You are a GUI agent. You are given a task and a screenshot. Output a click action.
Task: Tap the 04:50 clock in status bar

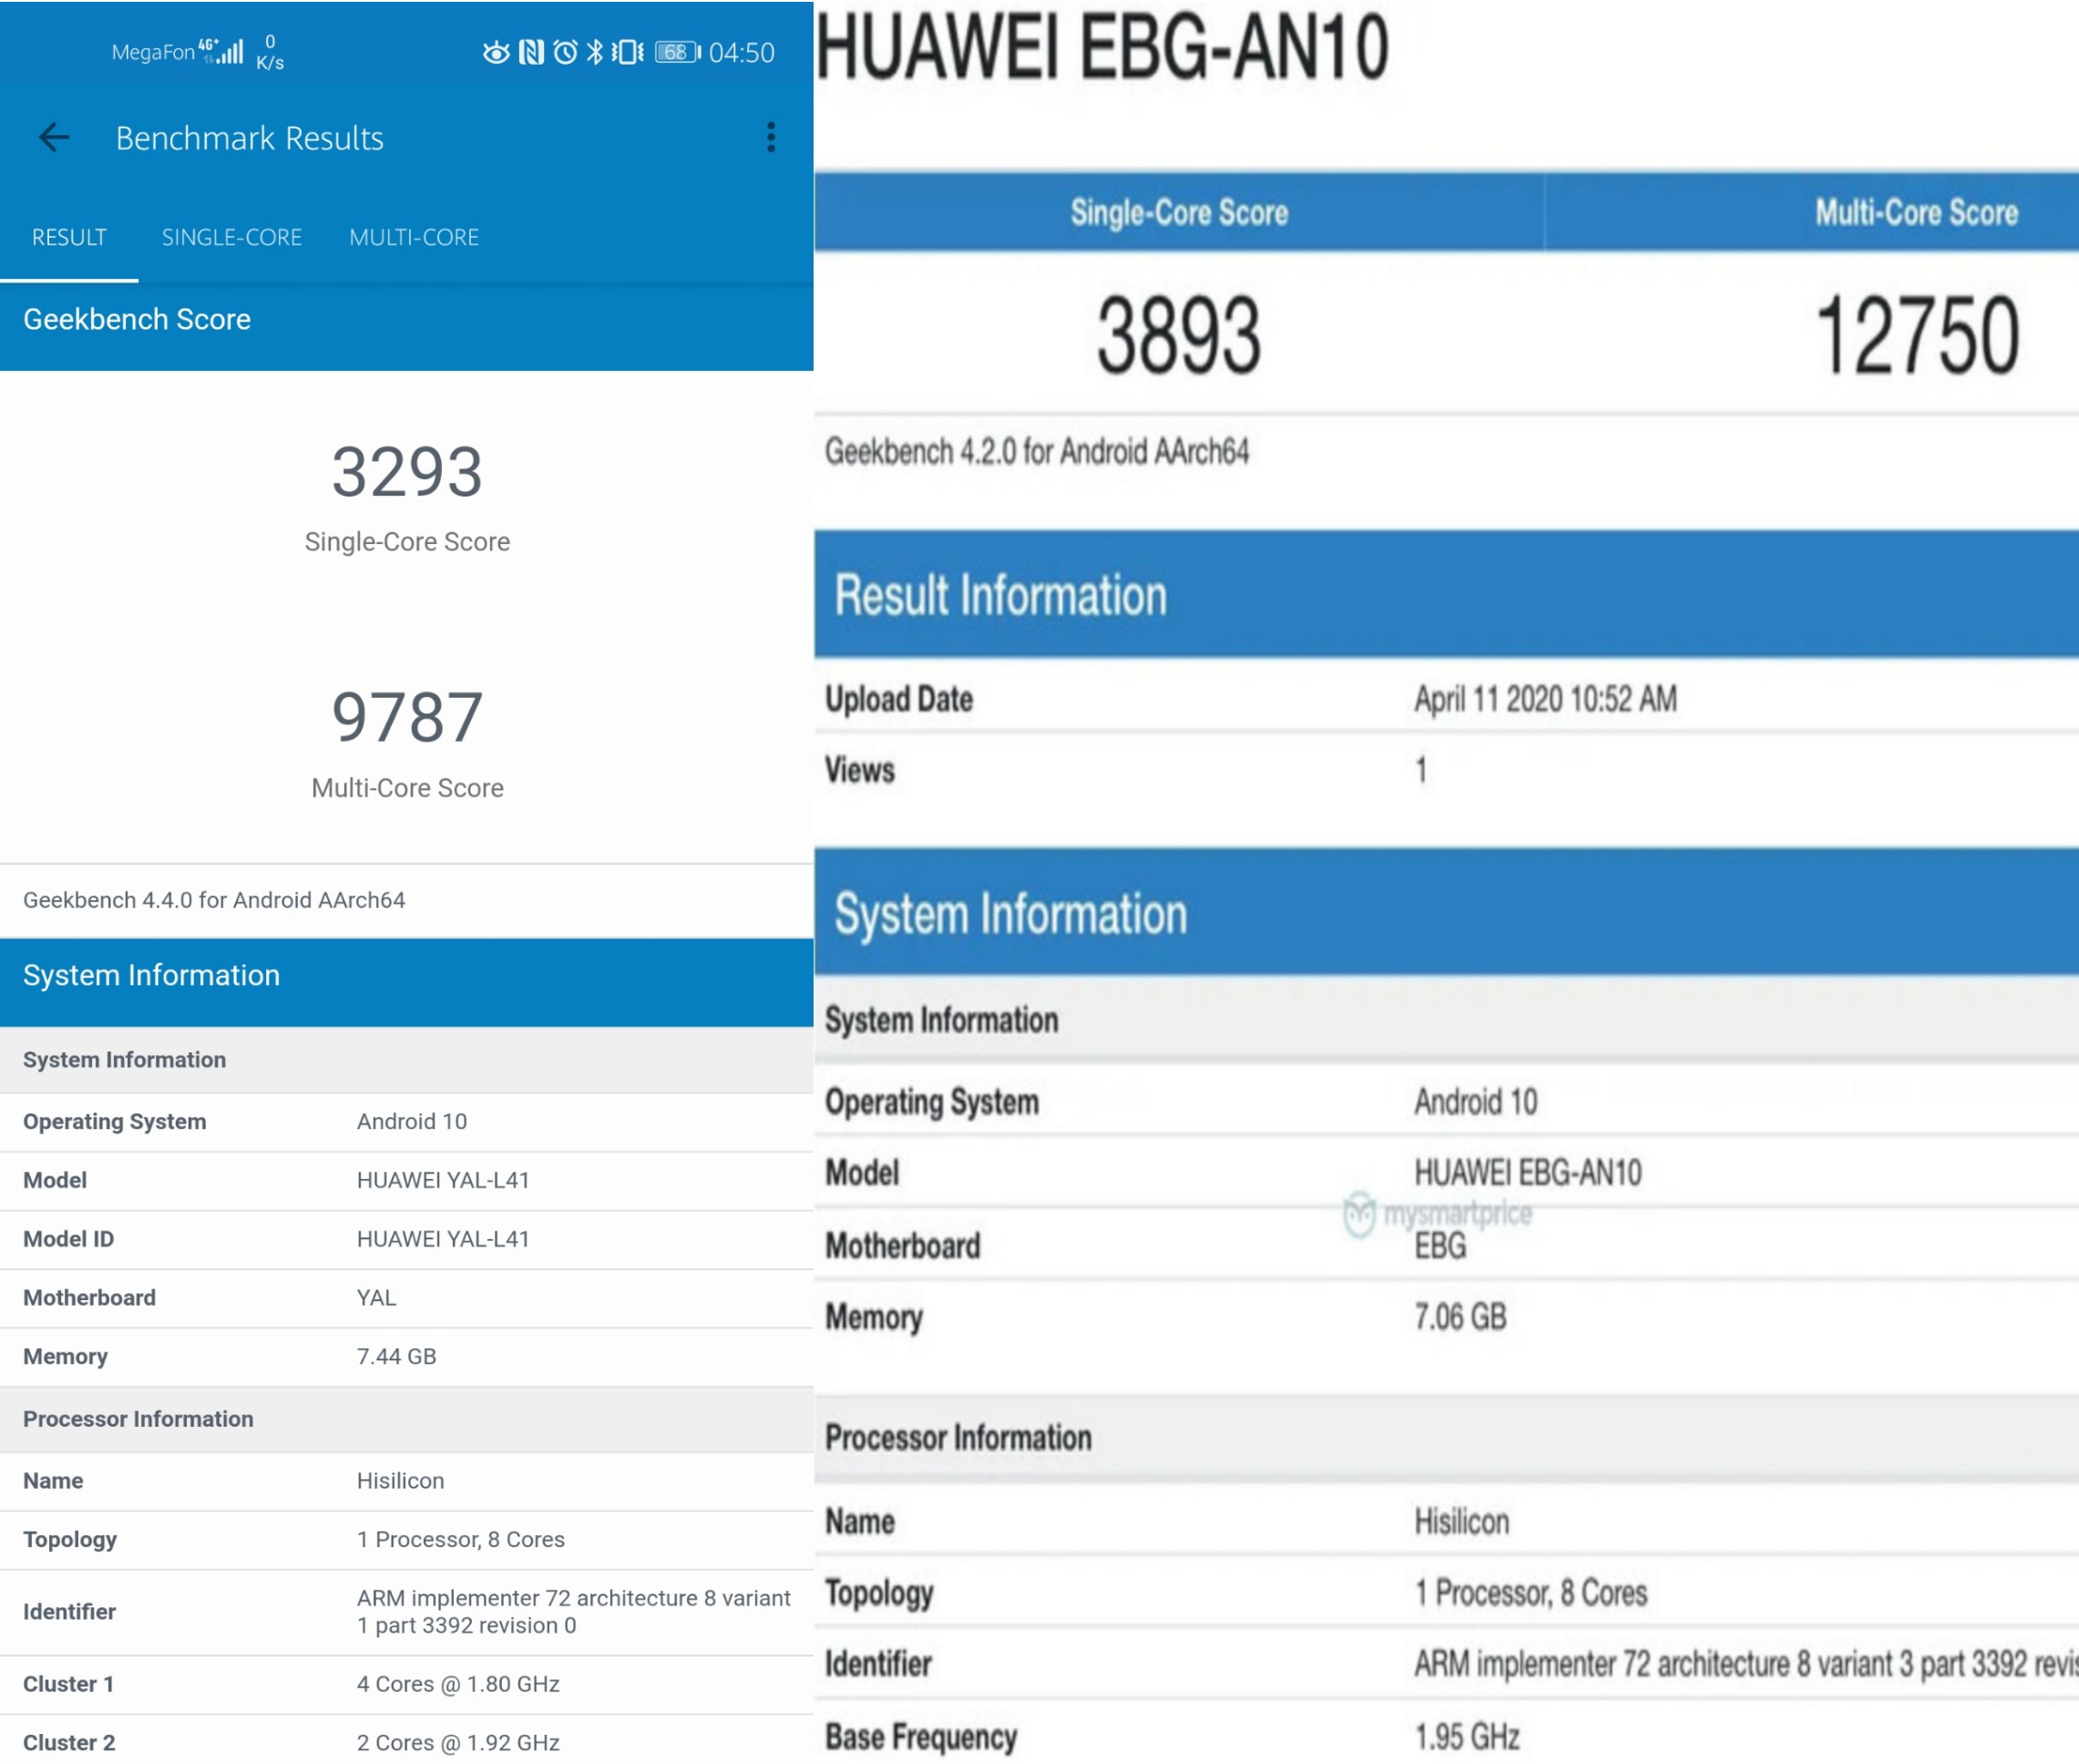point(741,52)
